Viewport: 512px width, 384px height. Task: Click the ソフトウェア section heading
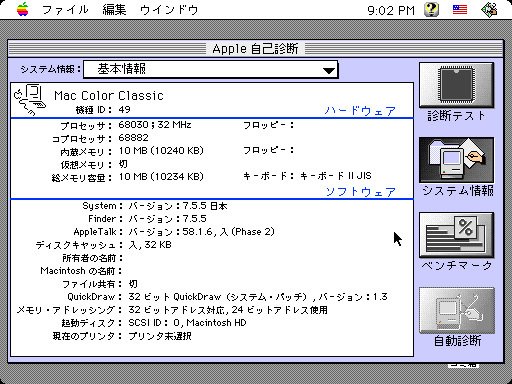point(360,192)
